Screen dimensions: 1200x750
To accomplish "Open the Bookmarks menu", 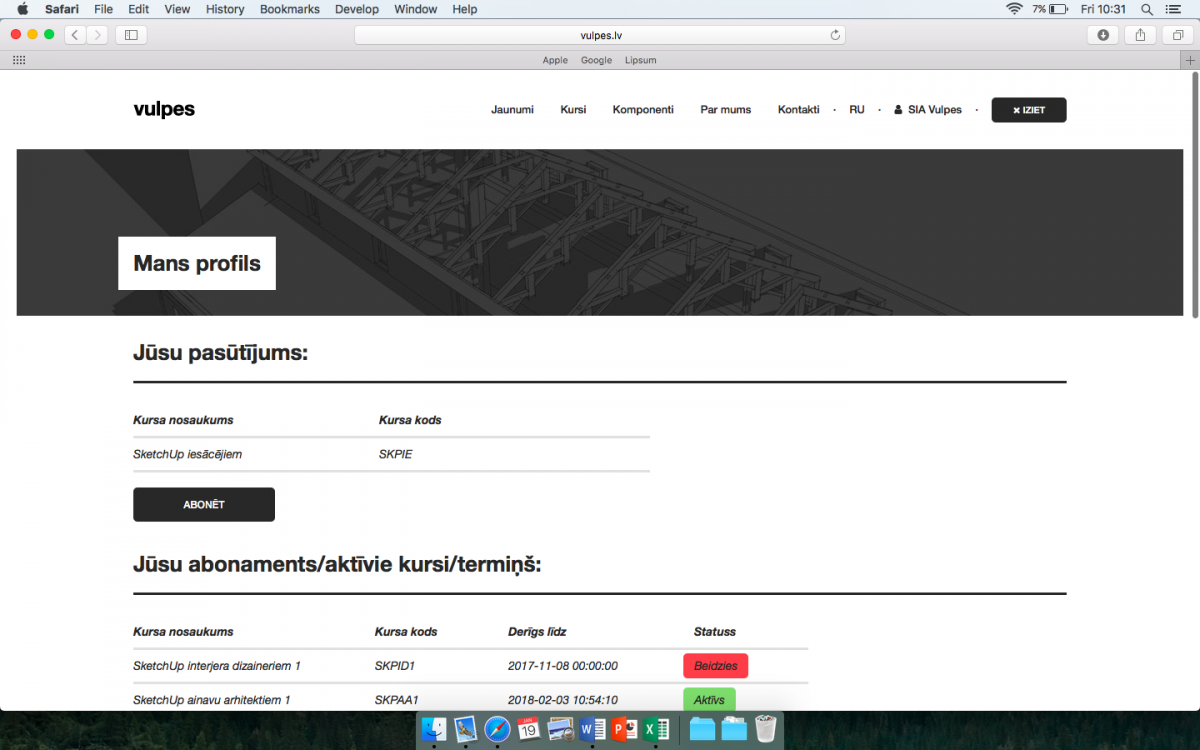I will [289, 9].
